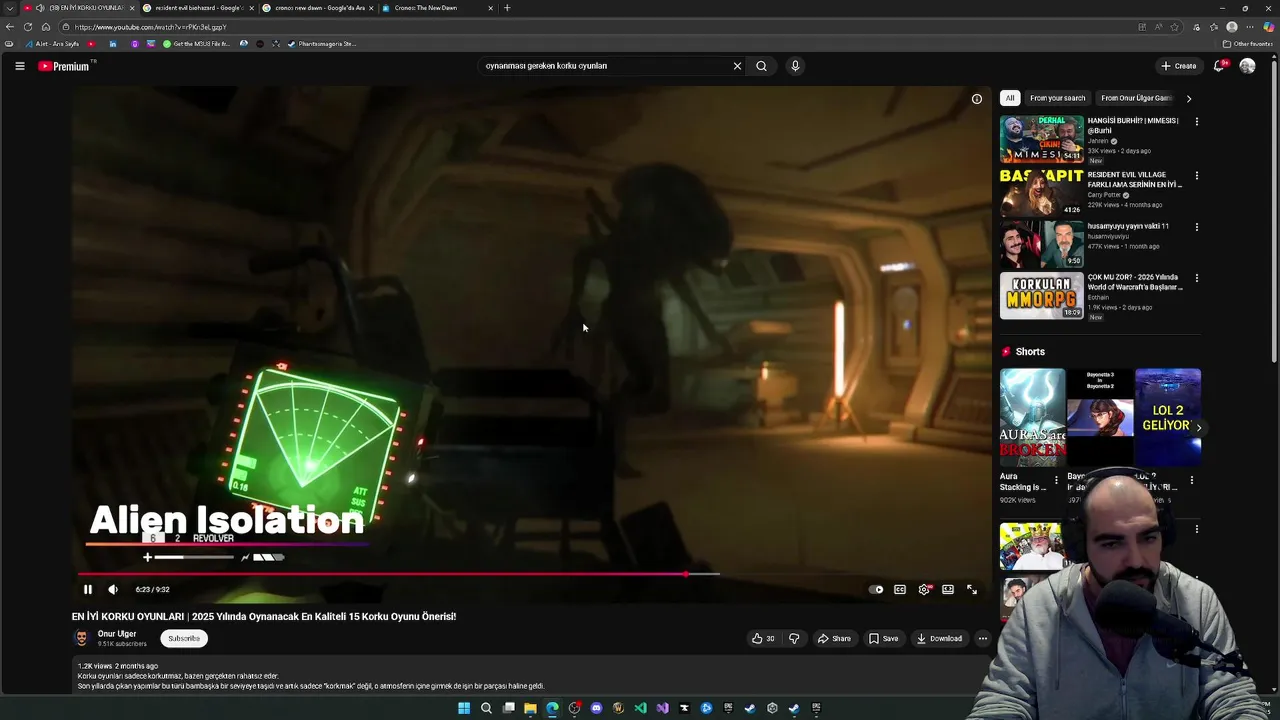This screenshot has height=720, width=1280.
Task: Show more filter chips with arrow
Action: [1189, 98]
